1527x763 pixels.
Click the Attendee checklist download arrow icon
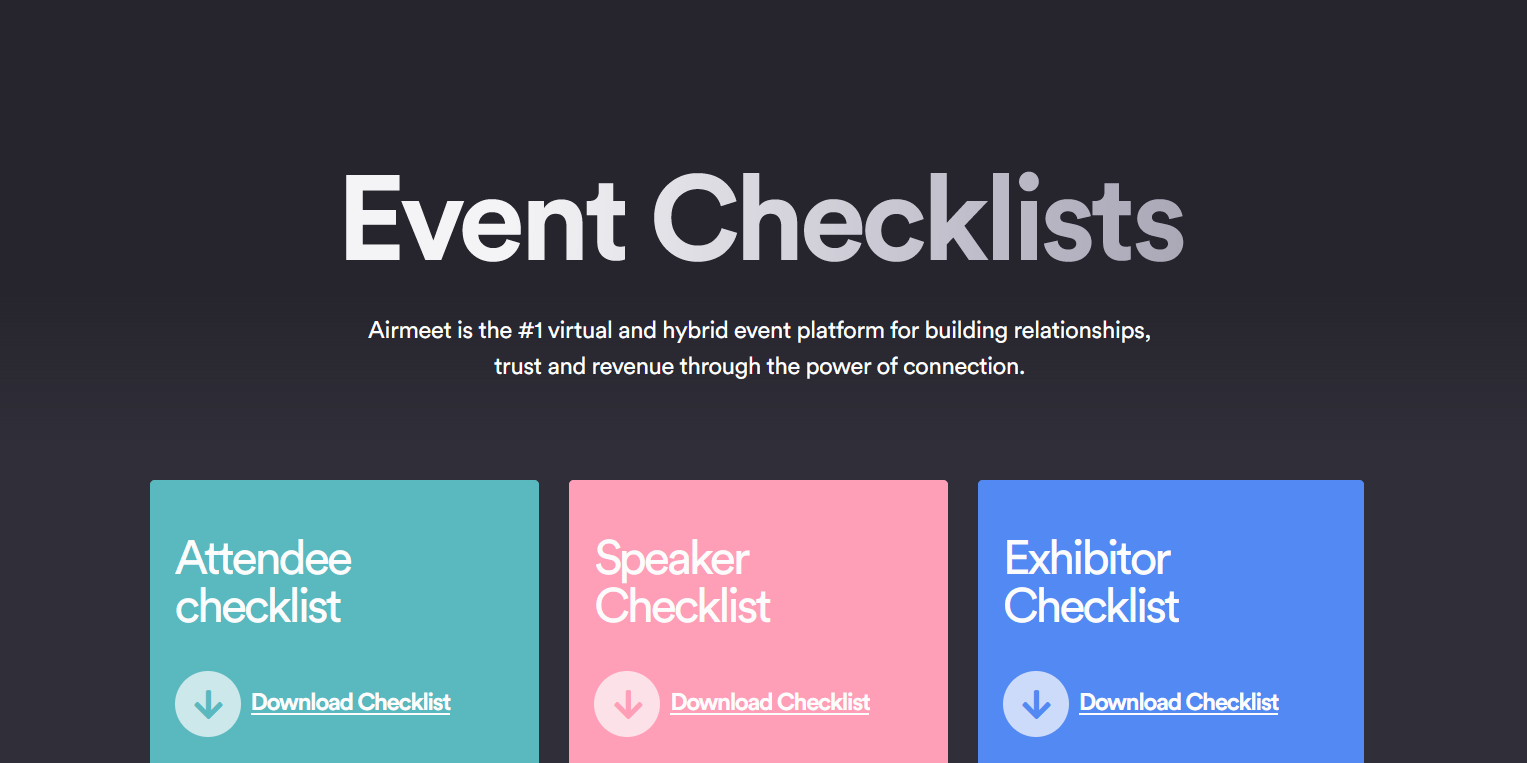pyautogui.click(x=208, y=704)
